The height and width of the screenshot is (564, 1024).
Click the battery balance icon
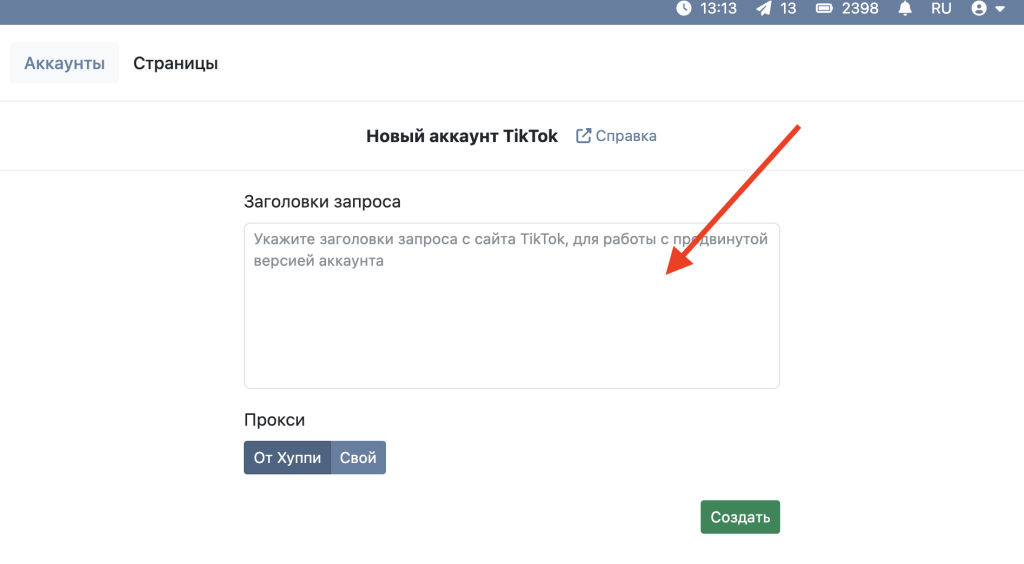(826, 8)
